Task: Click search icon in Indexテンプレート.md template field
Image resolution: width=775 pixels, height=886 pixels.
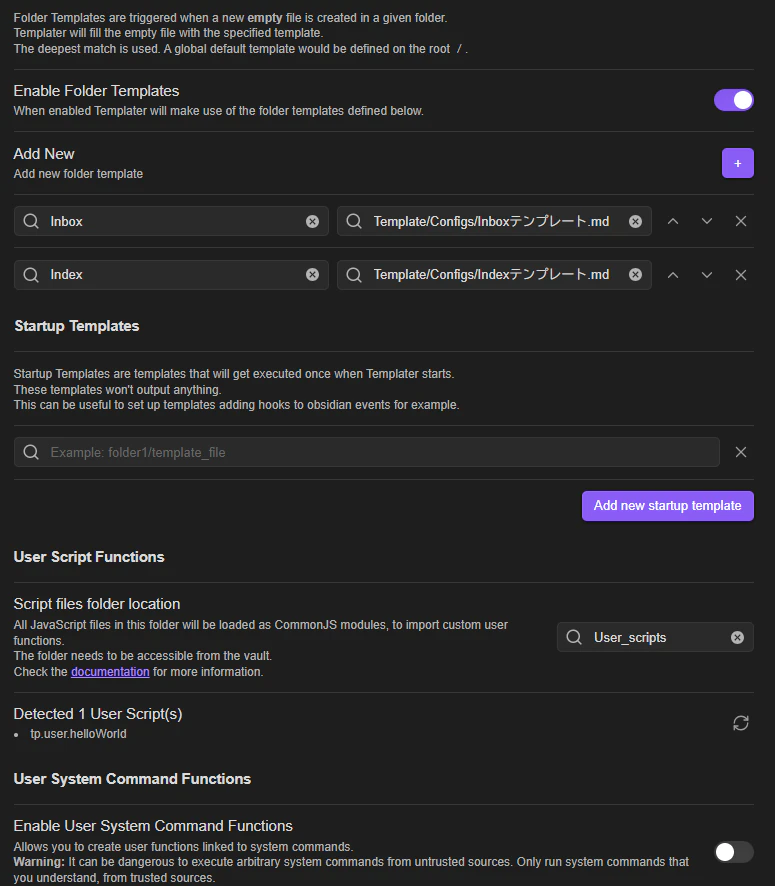Action: [x=354, y=275]
